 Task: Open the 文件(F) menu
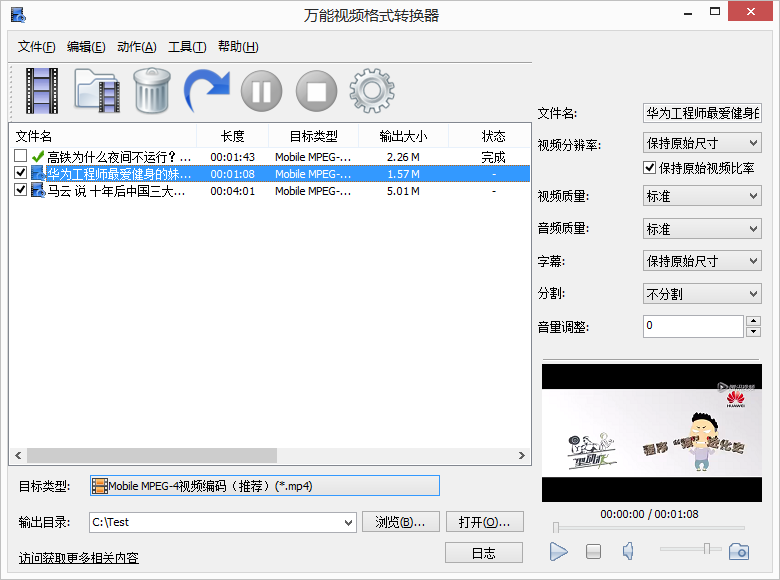pyautogui.click(x=36, y=47)
